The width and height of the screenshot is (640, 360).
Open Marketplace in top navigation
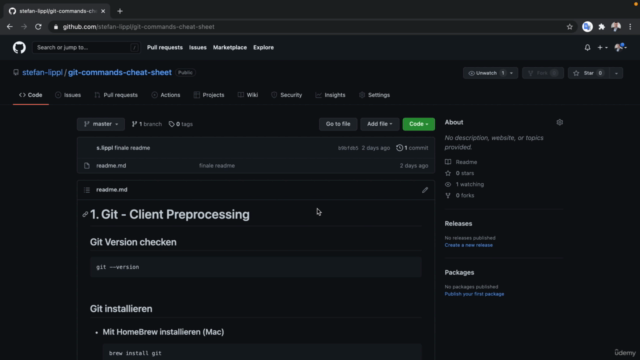[x=230, y=47]
